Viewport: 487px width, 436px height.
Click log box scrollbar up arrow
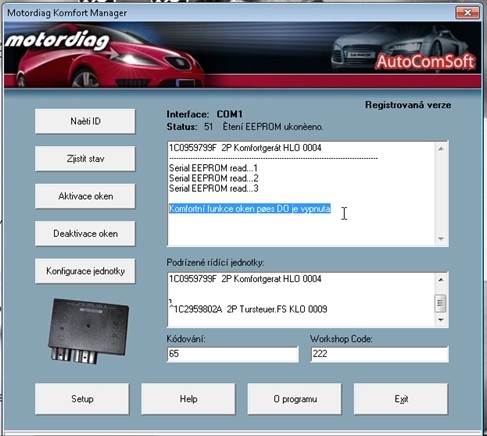441,149
